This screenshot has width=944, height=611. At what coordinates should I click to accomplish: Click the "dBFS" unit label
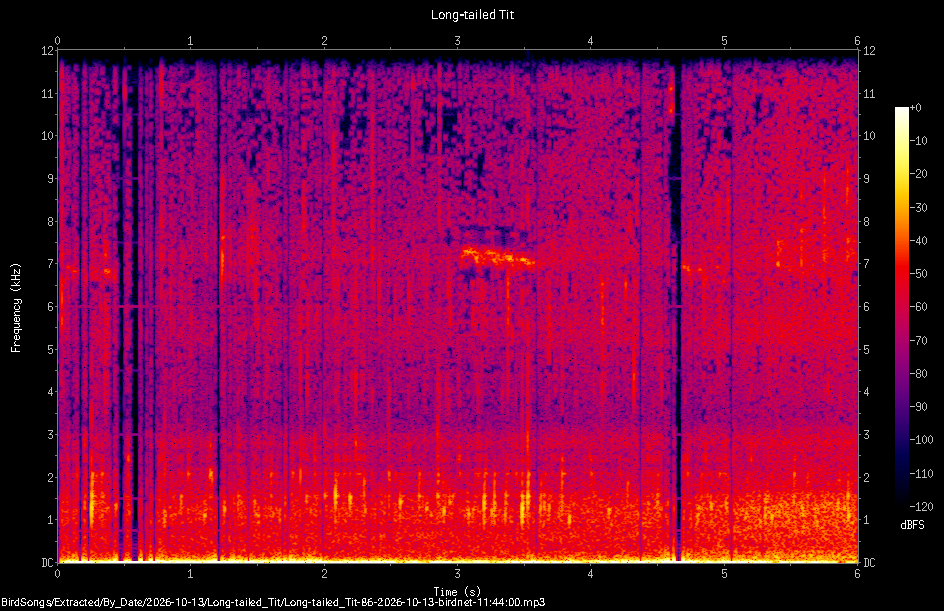[912, 525]
